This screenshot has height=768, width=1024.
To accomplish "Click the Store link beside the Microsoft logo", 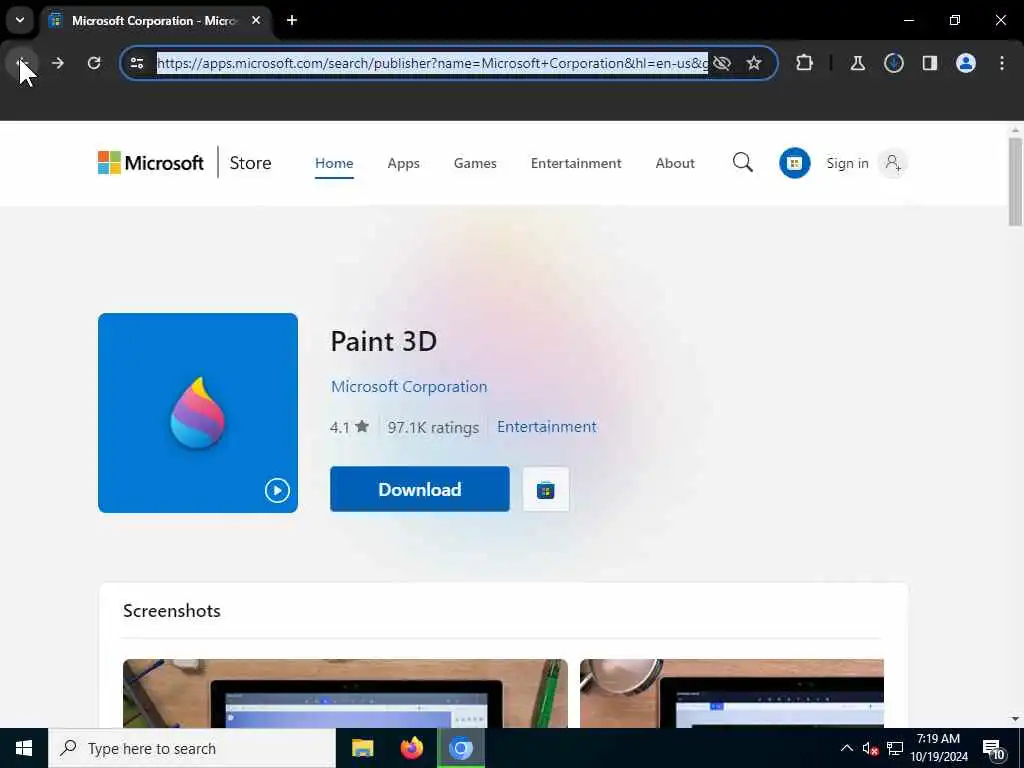I will (x=250, y=163).
